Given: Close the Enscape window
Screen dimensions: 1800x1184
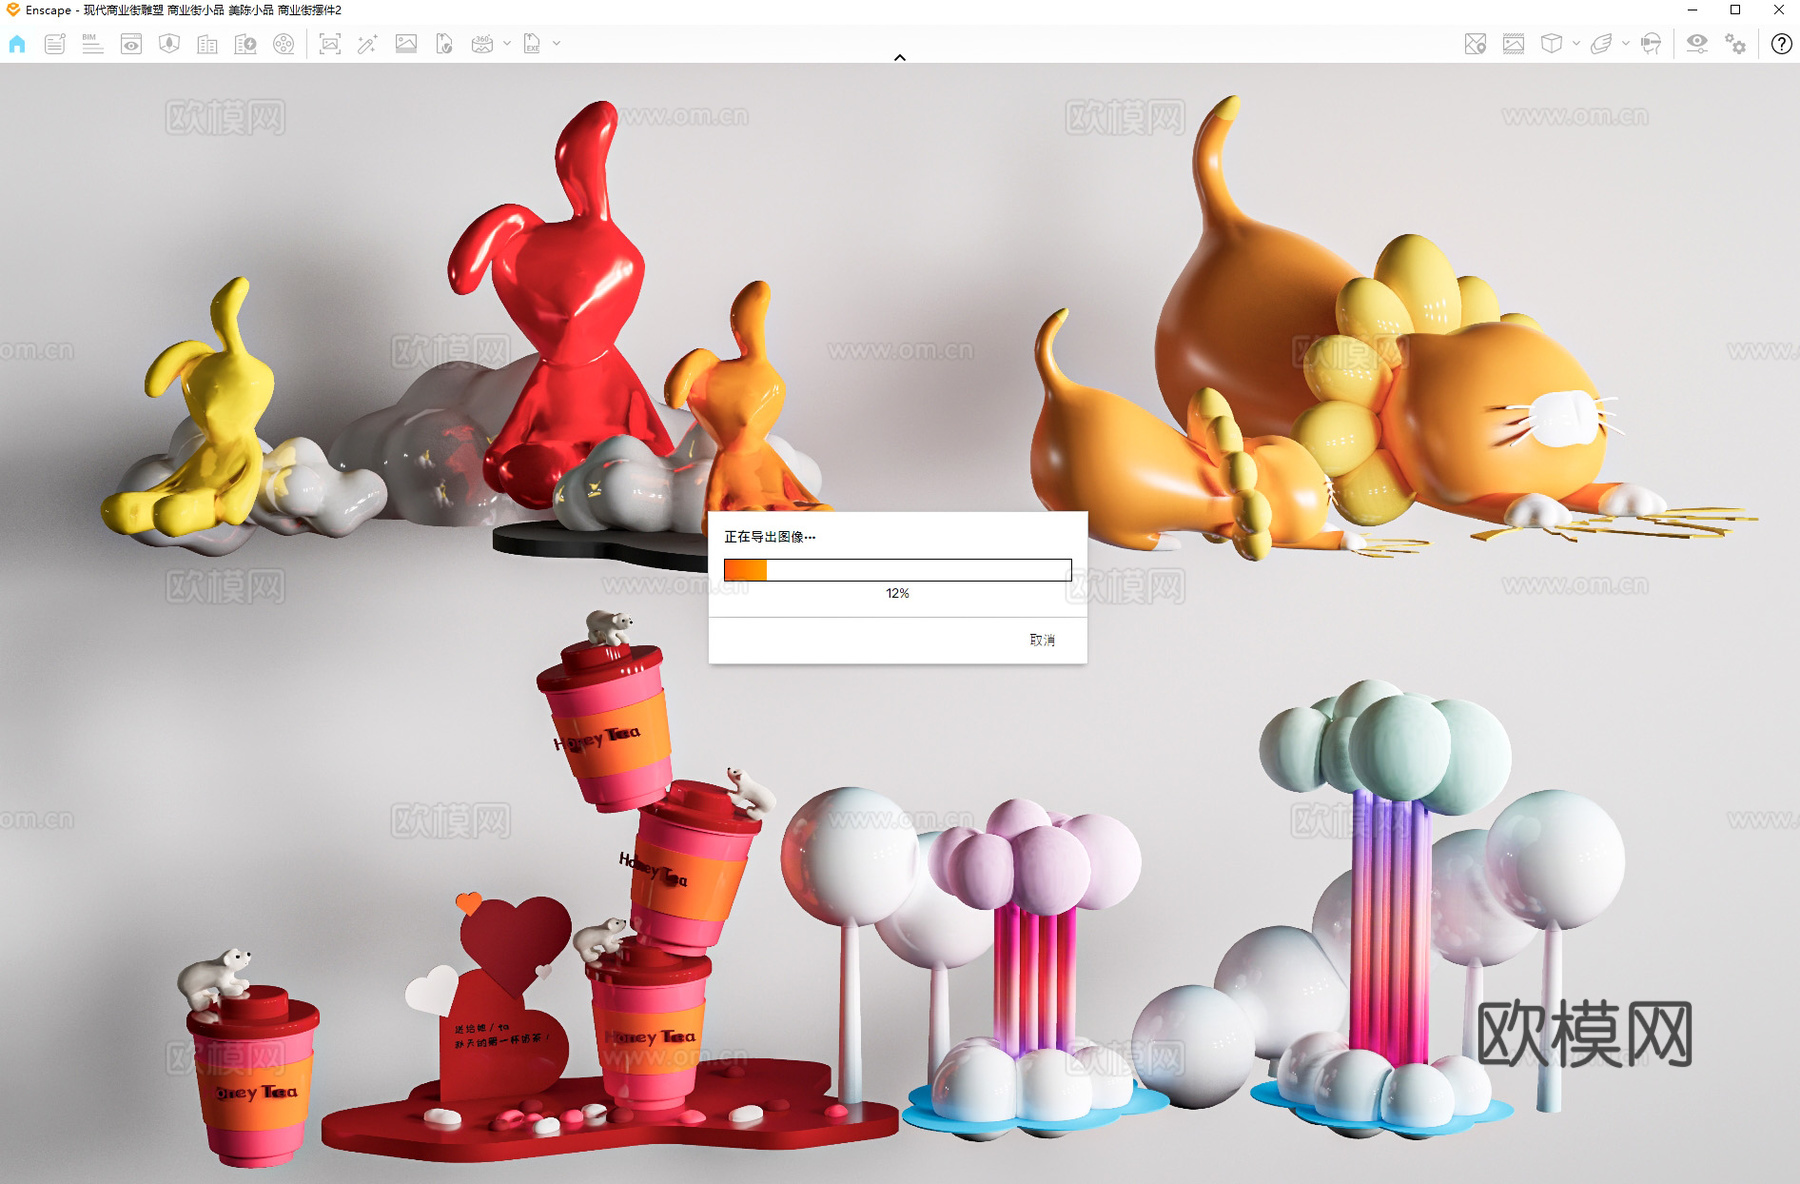Looking at the screenshot, I should pyautogui.click(x=1778, y=10).
